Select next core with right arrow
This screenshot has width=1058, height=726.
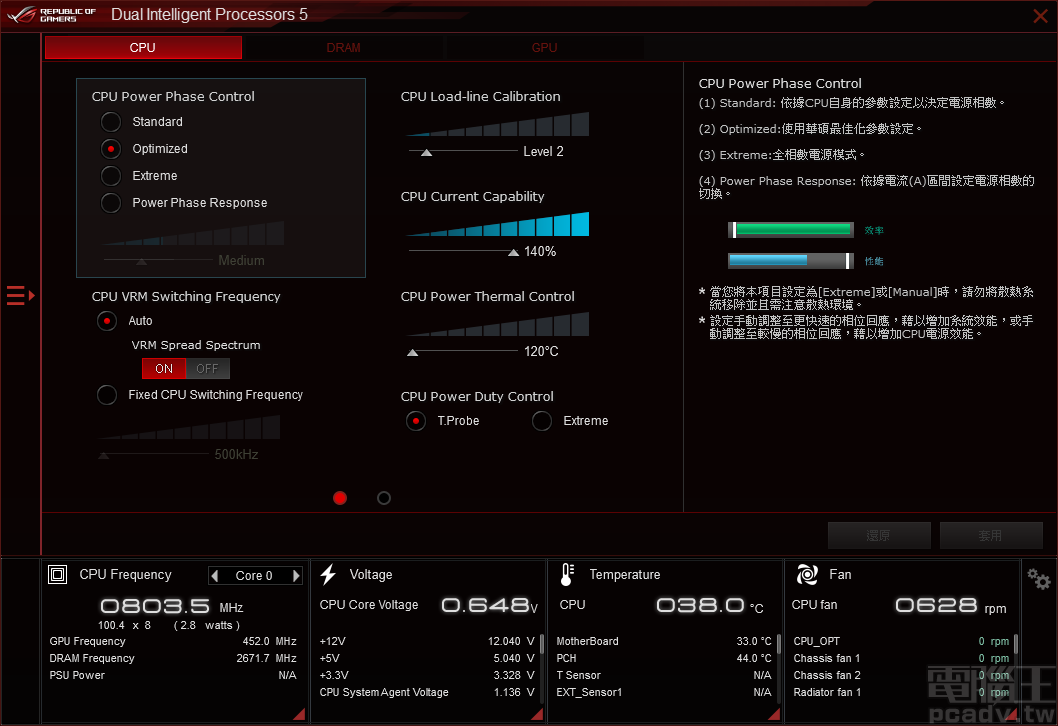(296, 576)
